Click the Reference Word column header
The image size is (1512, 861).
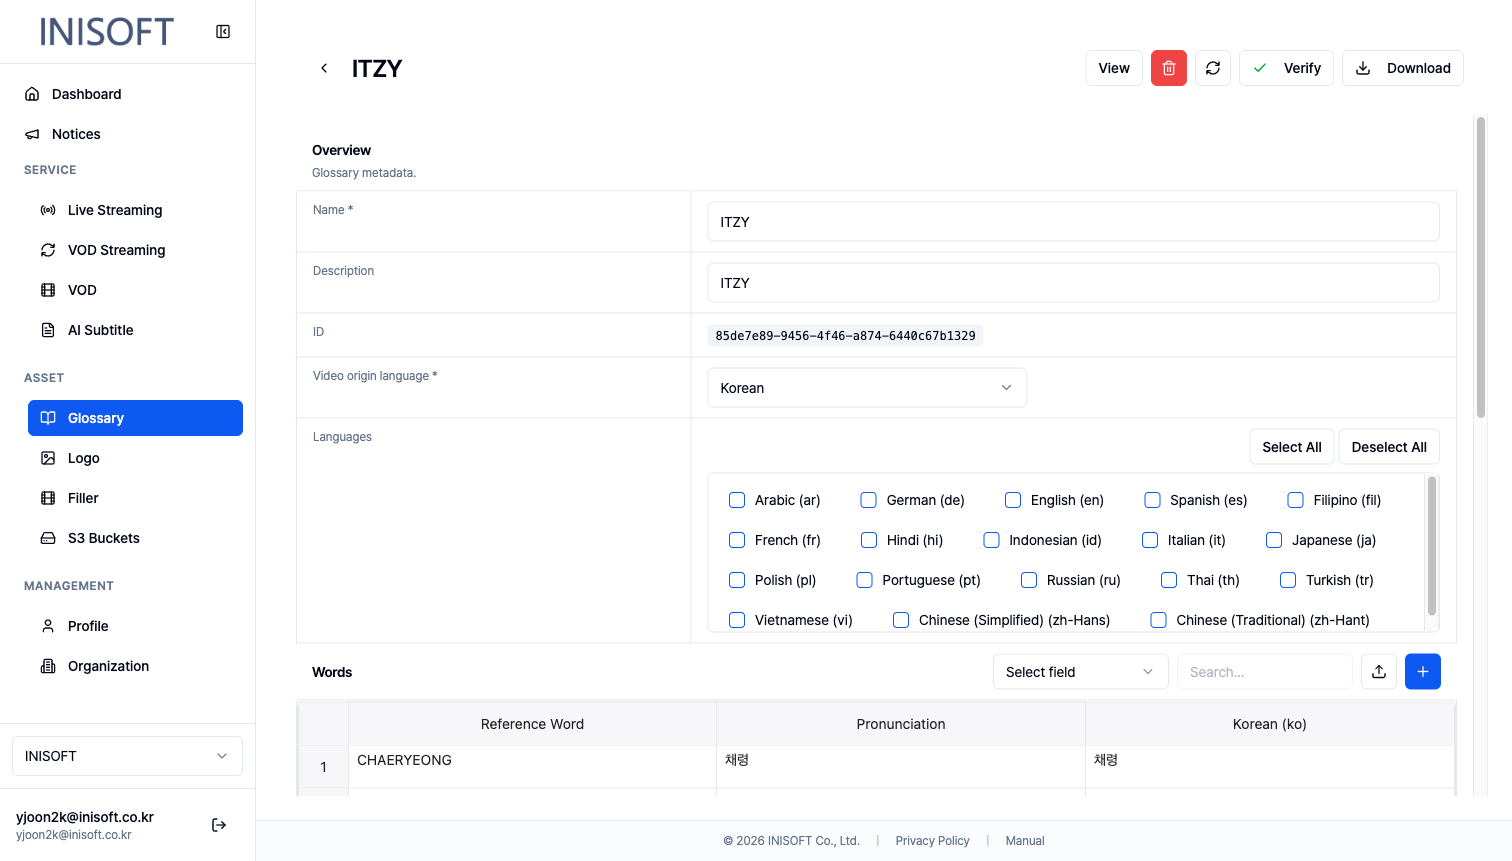(x=532, y=724)
